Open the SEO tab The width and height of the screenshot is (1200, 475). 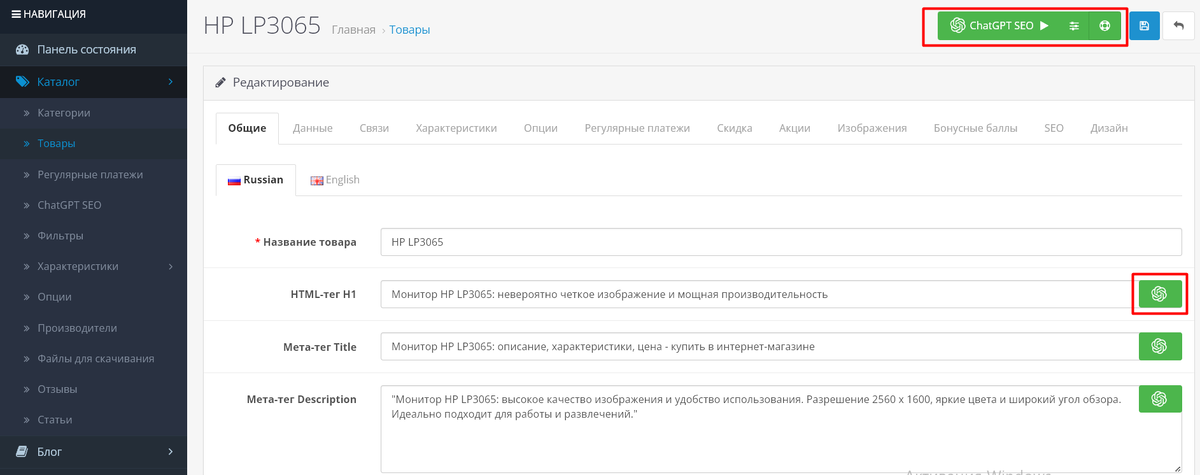1054,128
